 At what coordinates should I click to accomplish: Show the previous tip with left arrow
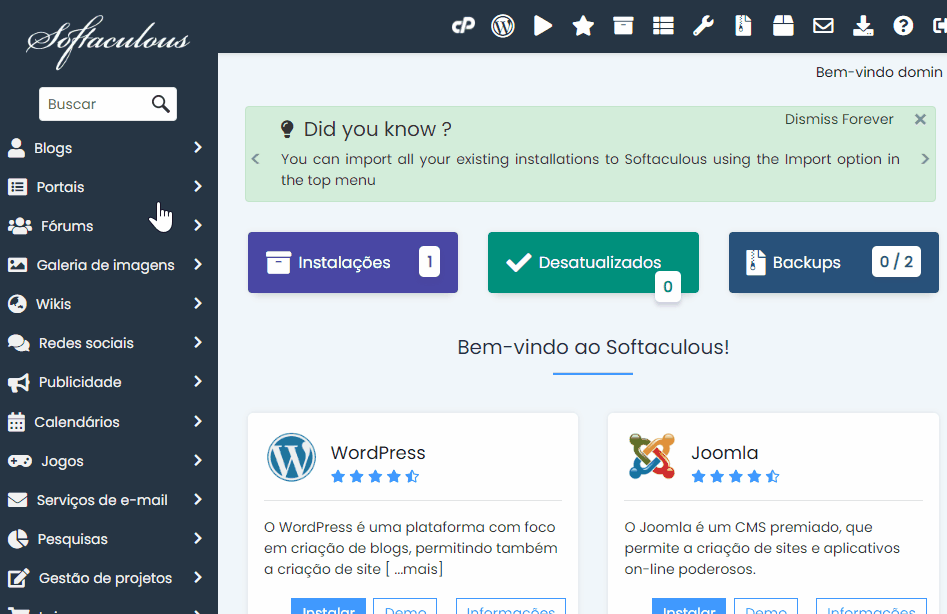coord(255,159)
